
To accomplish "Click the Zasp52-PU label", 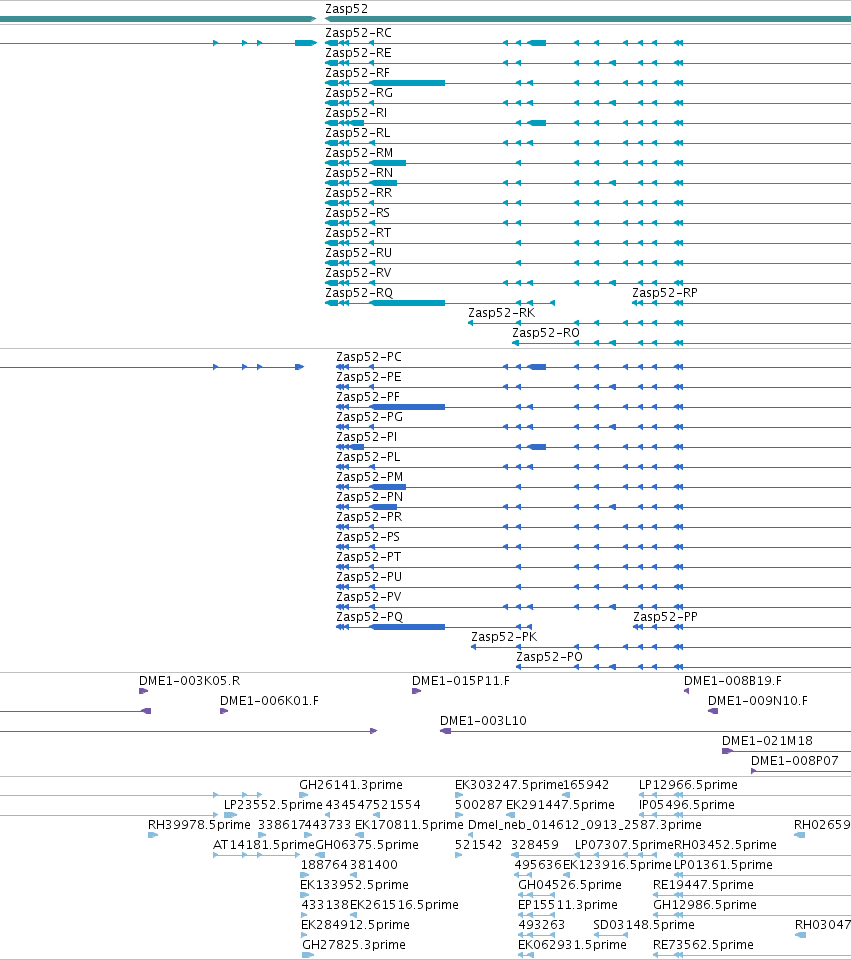I will (369, 577).
